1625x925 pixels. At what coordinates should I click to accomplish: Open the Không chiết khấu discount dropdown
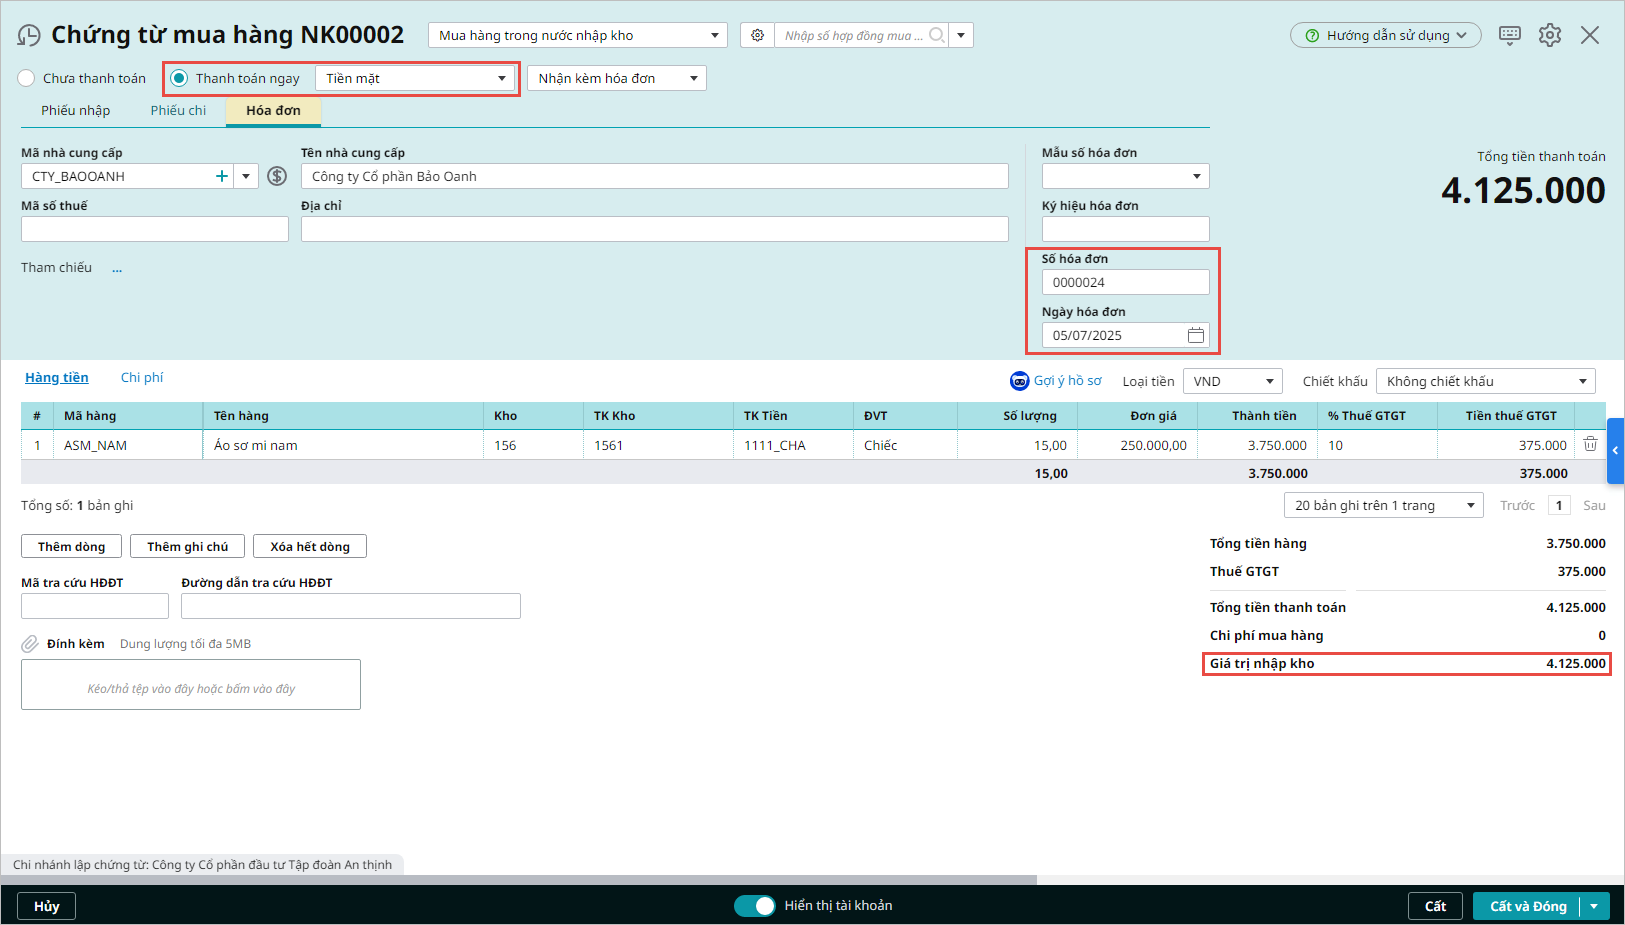pos(1485,381)
